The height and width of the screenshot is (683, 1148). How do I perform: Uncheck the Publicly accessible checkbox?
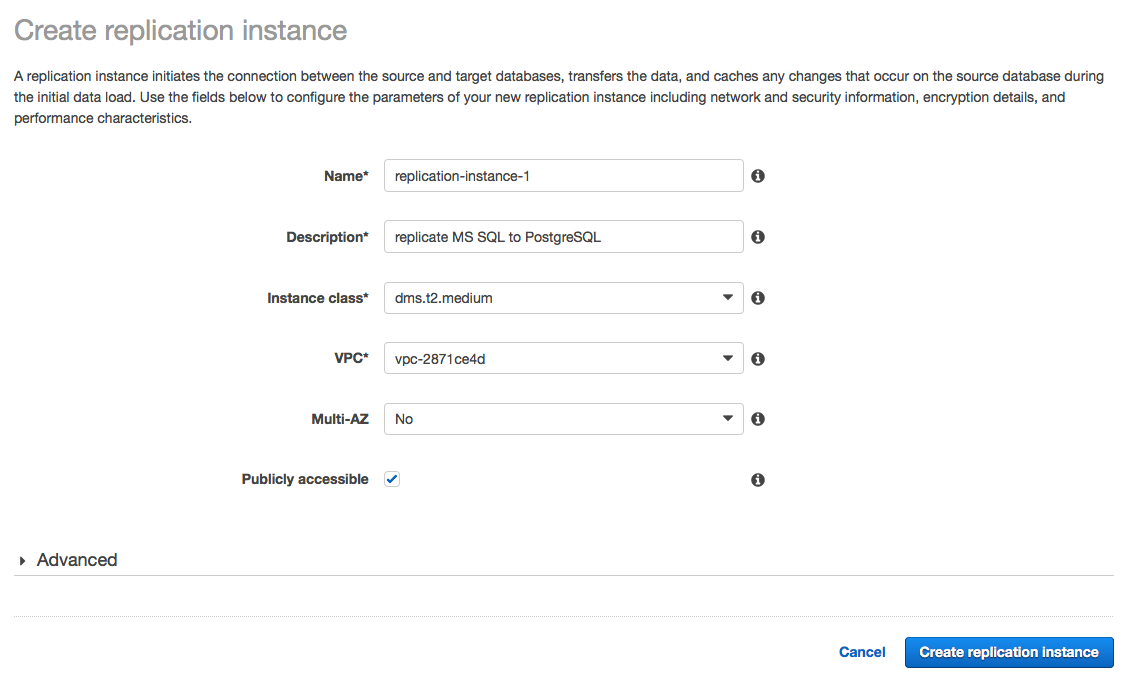(391, 478)
